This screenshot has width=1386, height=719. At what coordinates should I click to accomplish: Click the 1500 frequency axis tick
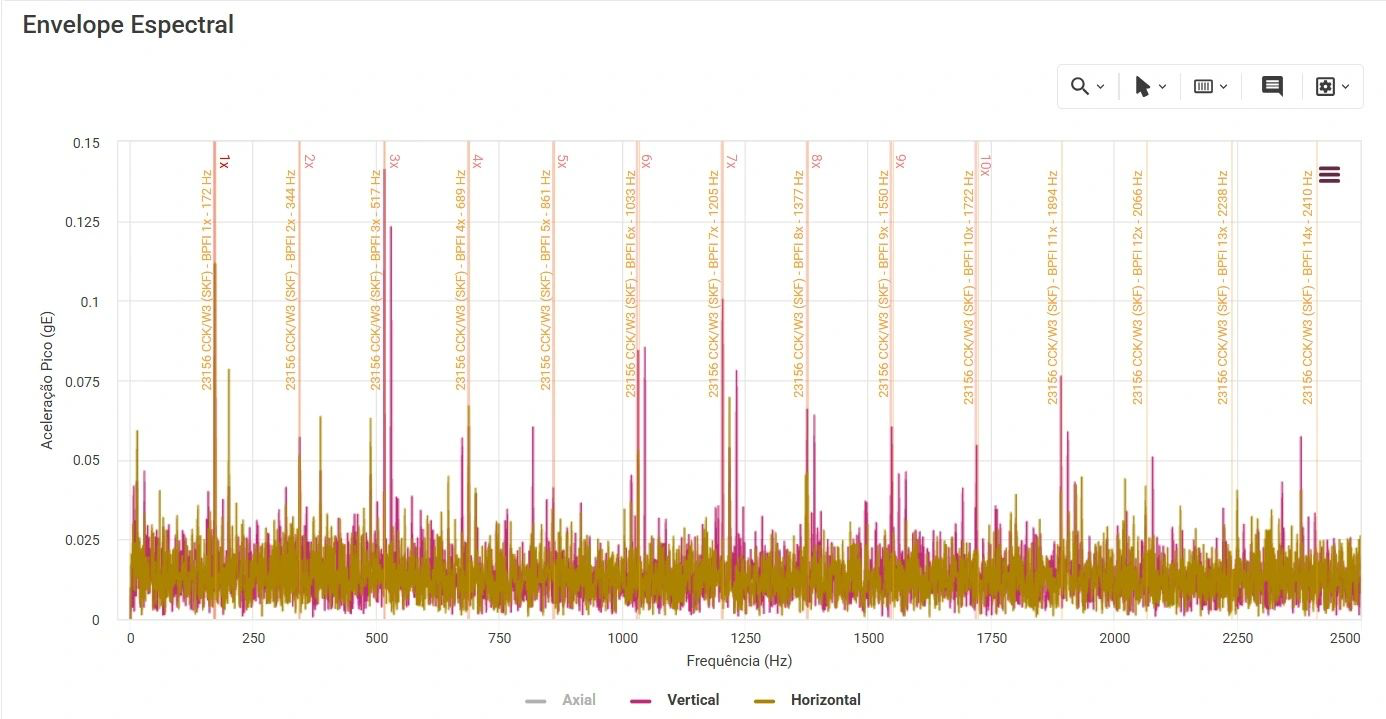pos(868,638)
